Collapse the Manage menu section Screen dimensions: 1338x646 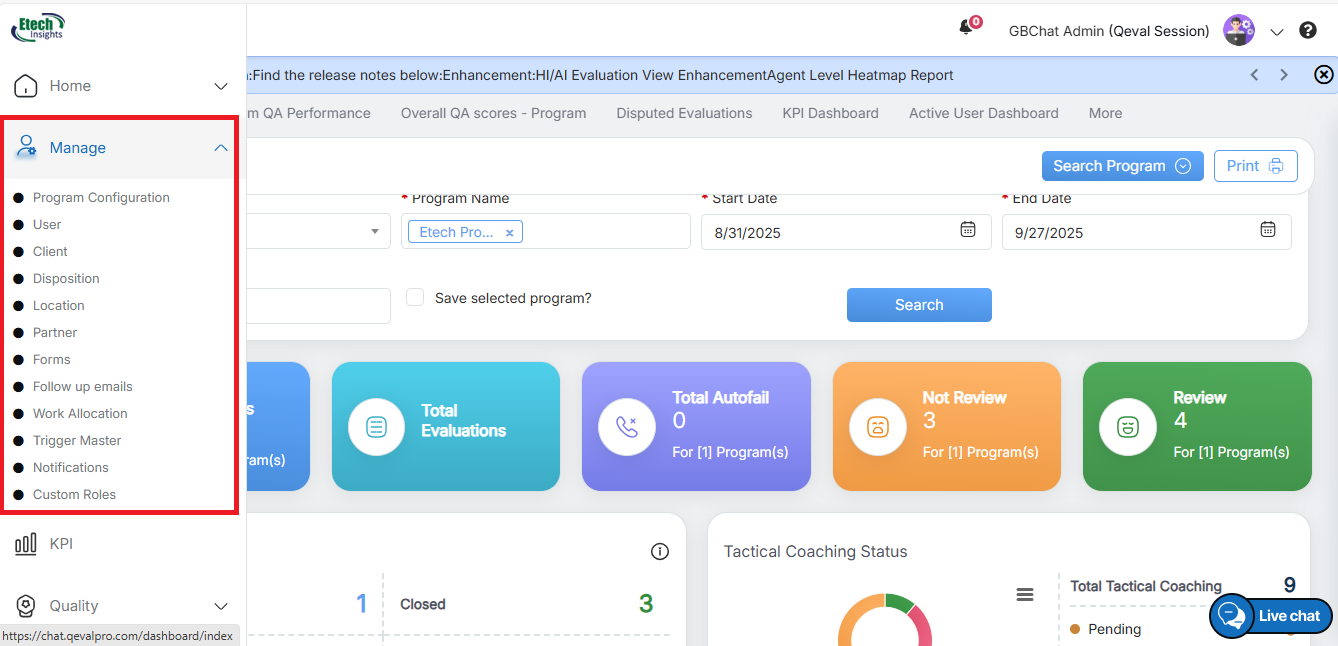point(221,148)
